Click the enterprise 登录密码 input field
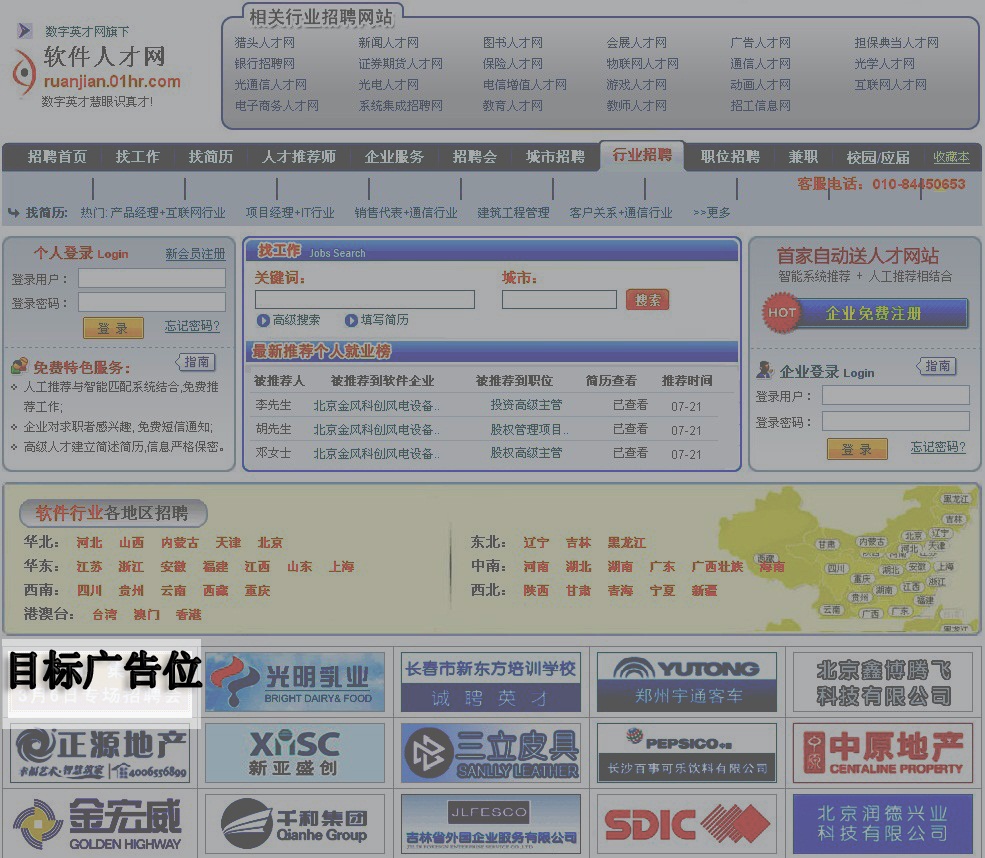Viewport: 985px width, 858px height. [896, 421]
